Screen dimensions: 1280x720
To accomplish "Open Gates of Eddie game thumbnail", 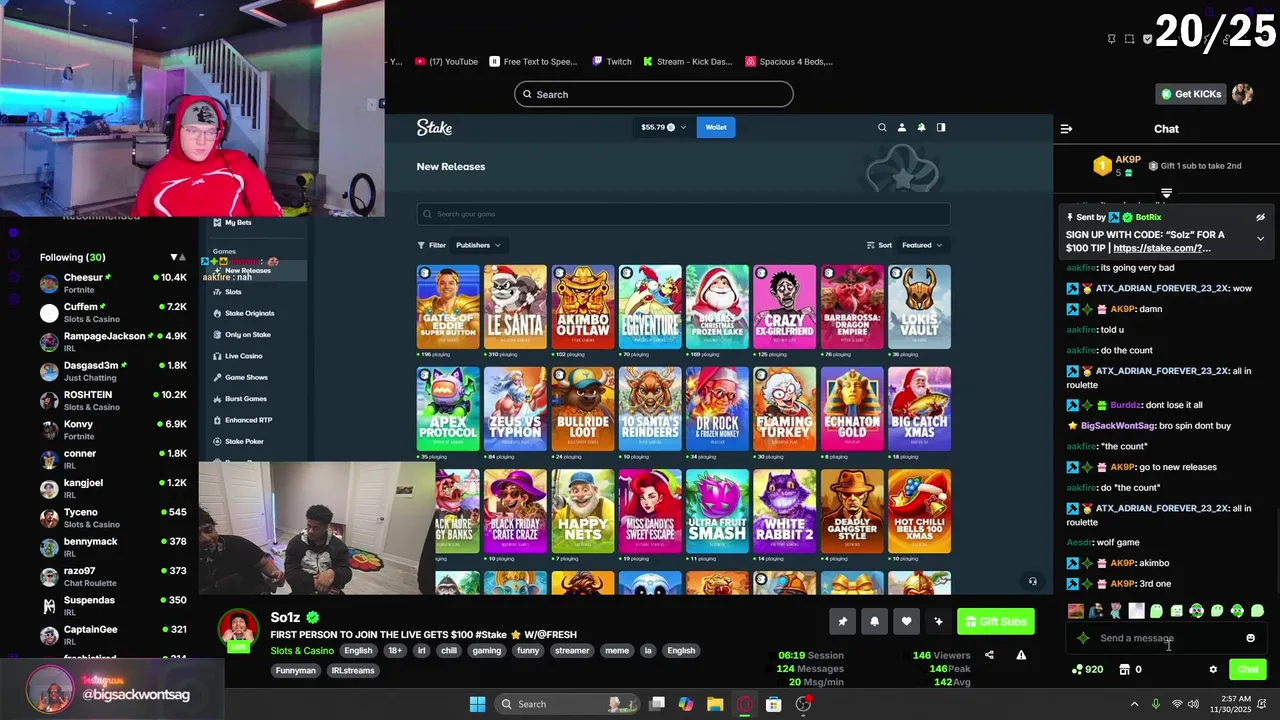I will [448, 307].
